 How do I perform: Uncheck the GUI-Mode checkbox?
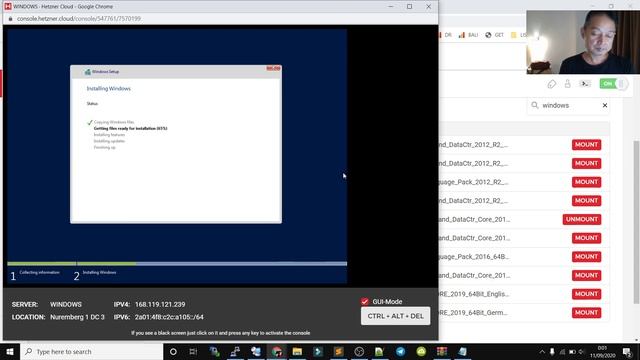pos(365,302)
